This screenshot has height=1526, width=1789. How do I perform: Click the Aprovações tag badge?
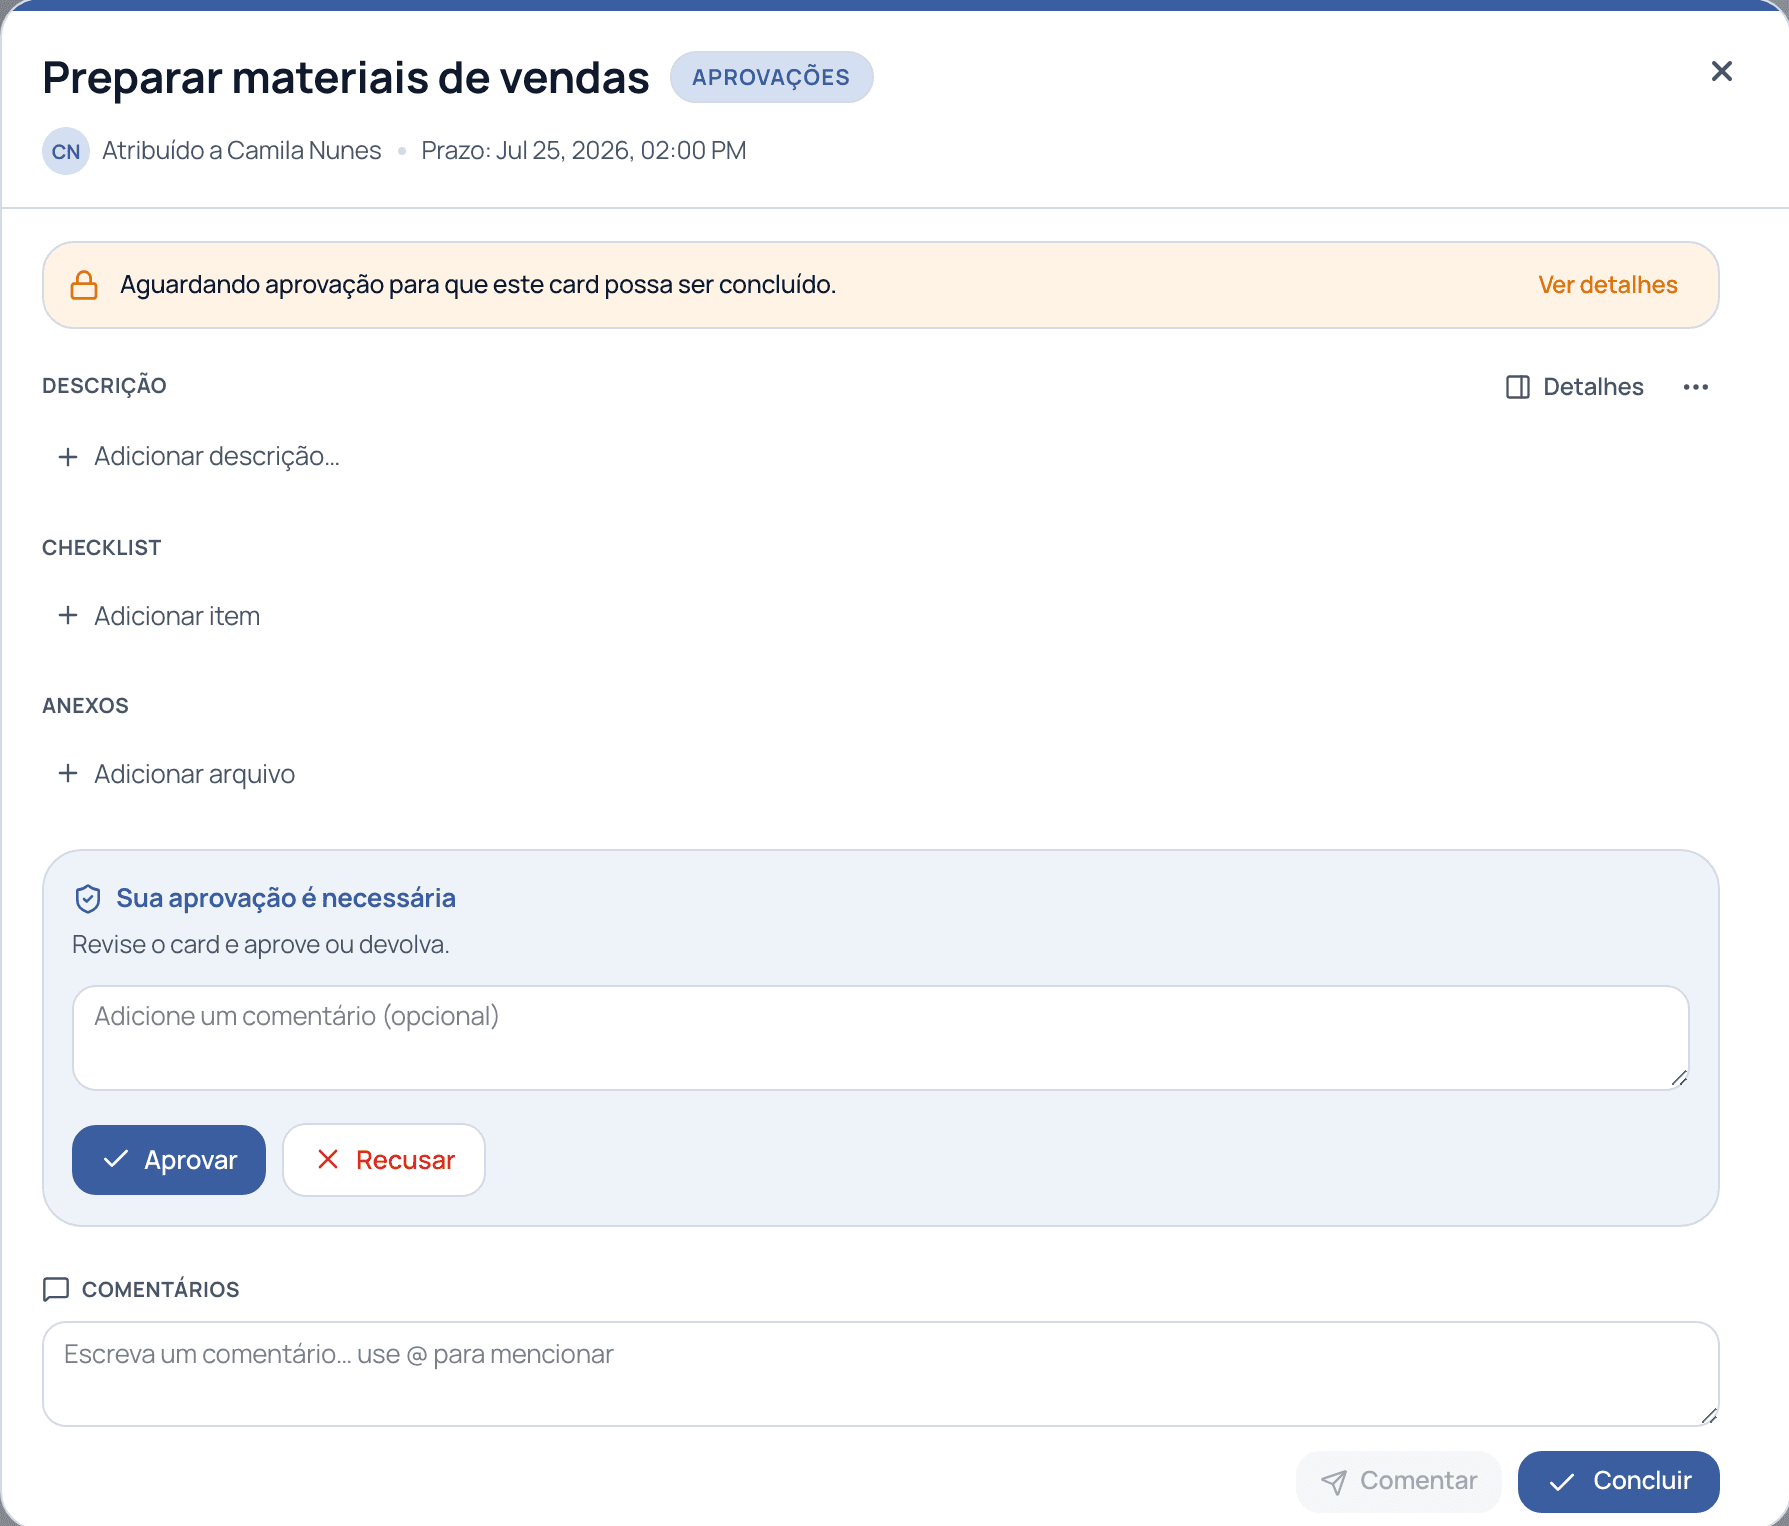pyautogui.click(x=771, y=77)
